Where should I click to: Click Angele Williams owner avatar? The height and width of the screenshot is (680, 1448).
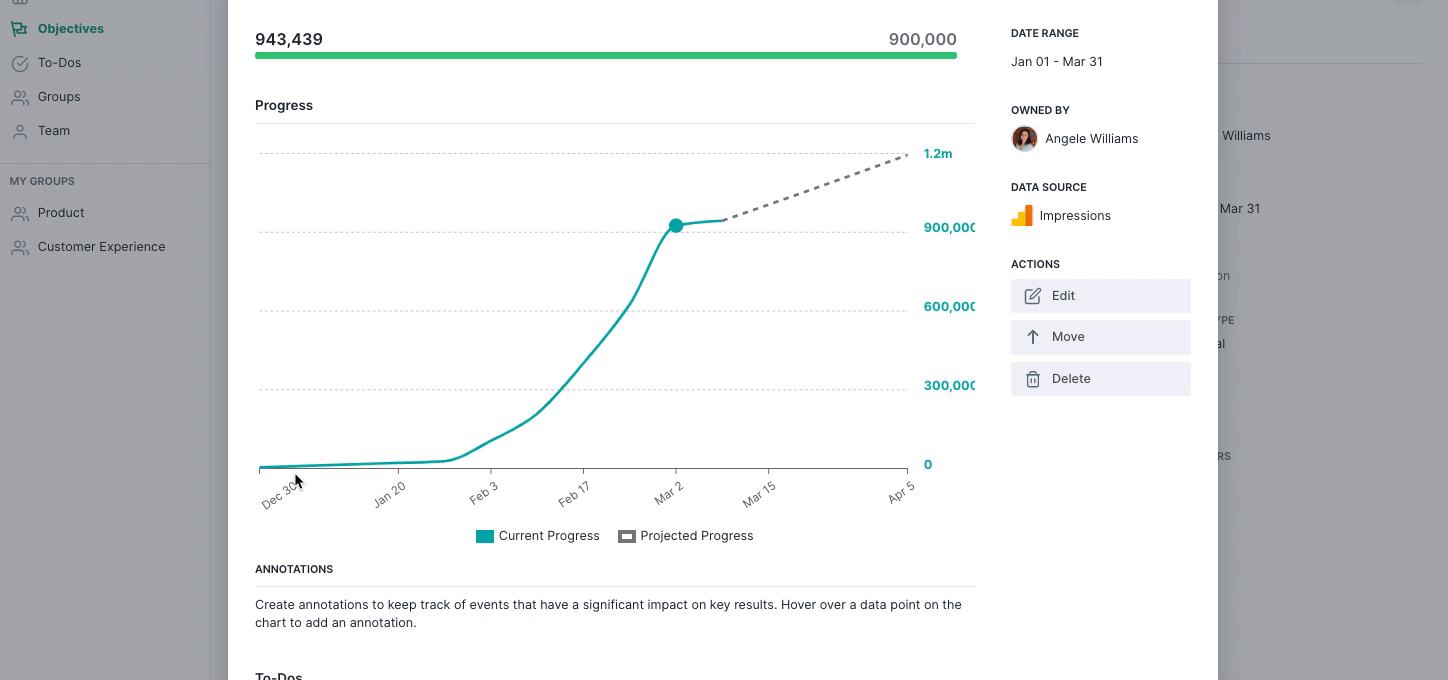point(1024,139)
